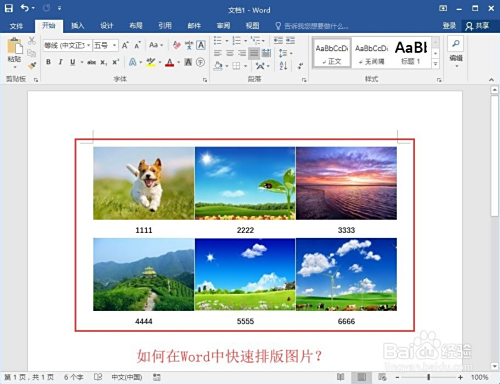Click the Clear Formatting eraser icon
Image resolution: width=500 pixels, height=384 pixels.
point(177,45)
